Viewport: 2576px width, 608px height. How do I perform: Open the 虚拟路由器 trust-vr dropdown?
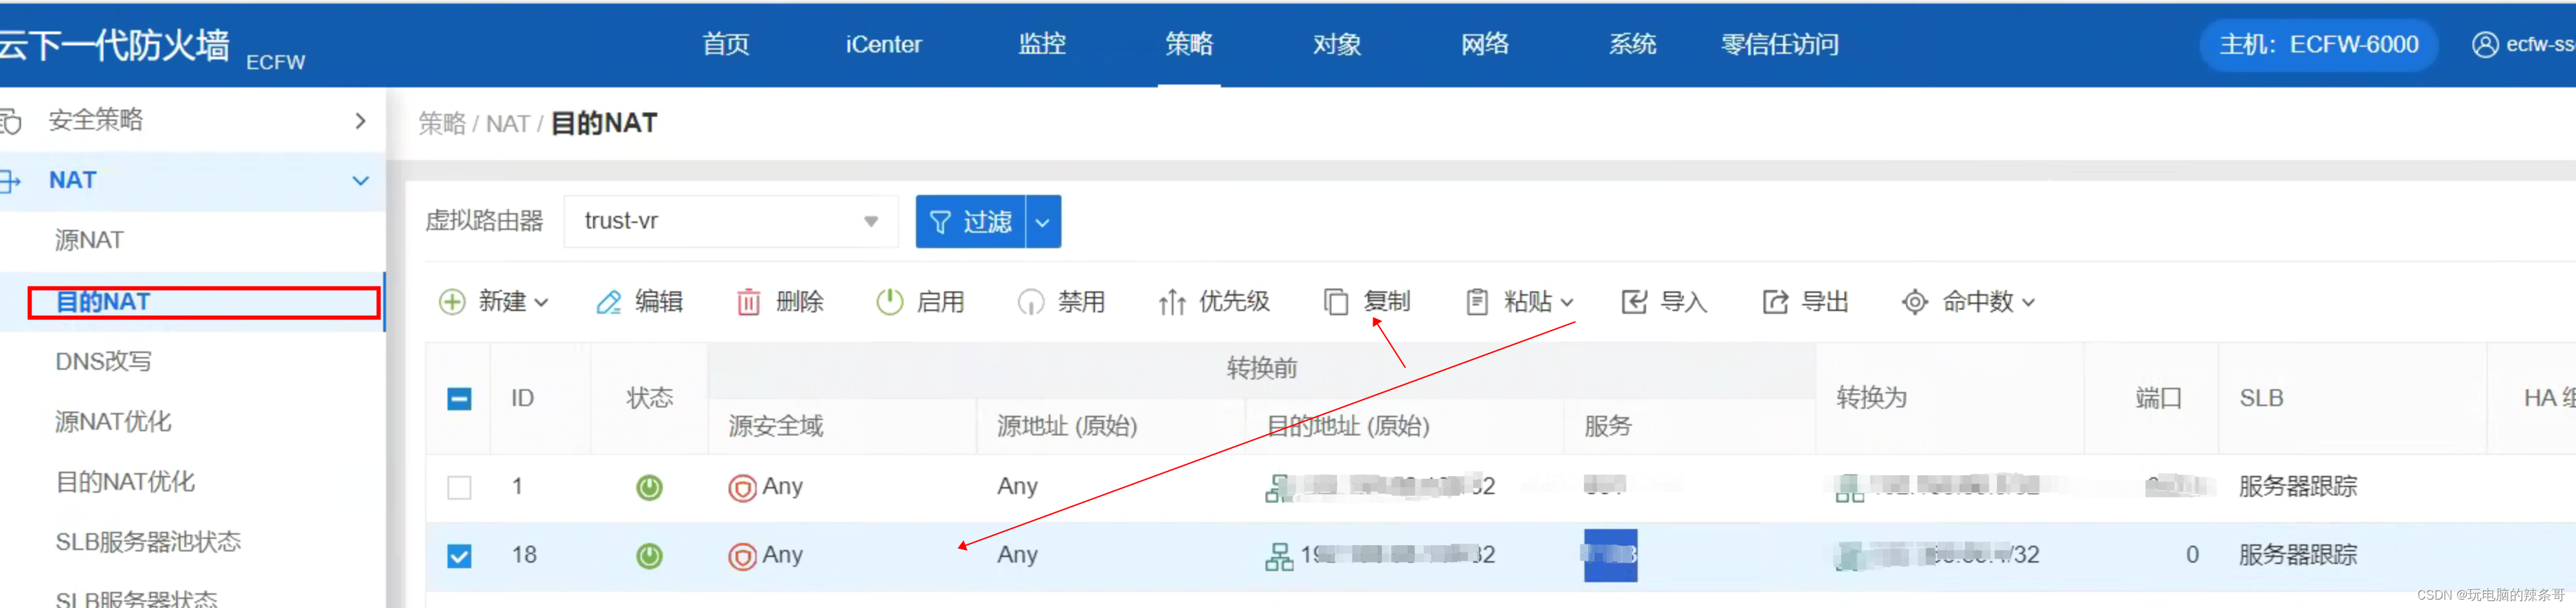(731, 221)
